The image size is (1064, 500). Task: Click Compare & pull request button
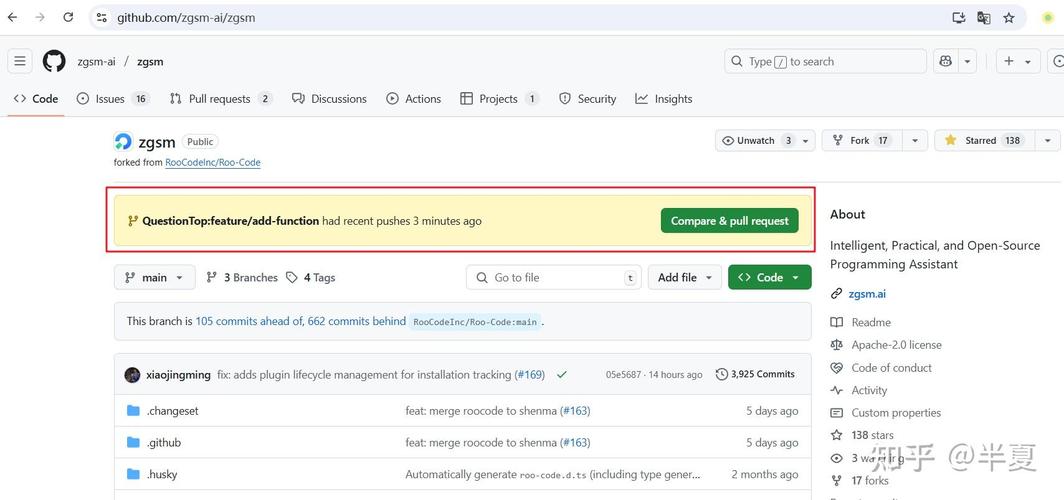[x=729, y=220]
